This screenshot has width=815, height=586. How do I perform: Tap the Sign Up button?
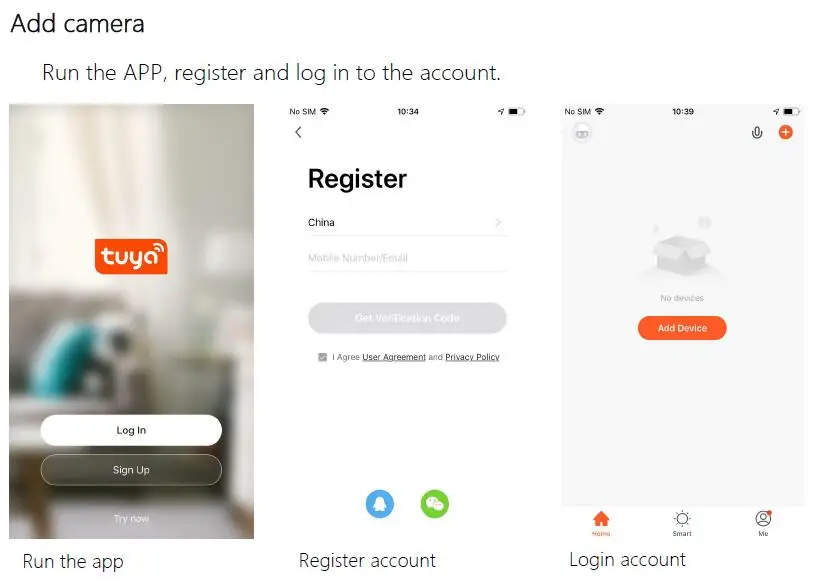131,470
